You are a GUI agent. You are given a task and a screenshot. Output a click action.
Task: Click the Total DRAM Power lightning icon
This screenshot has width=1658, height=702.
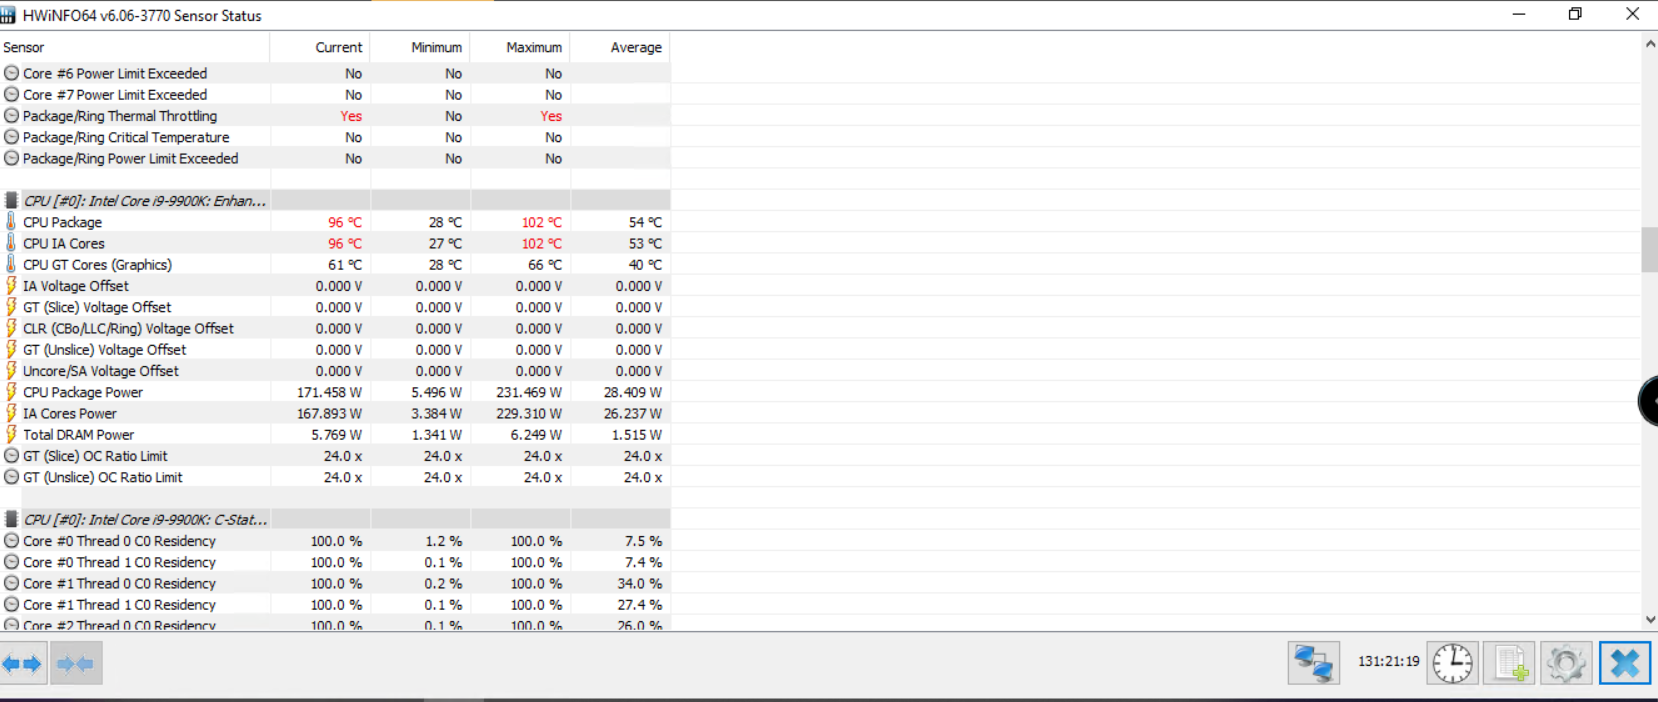pyautogui.click(x=11, y=434)
